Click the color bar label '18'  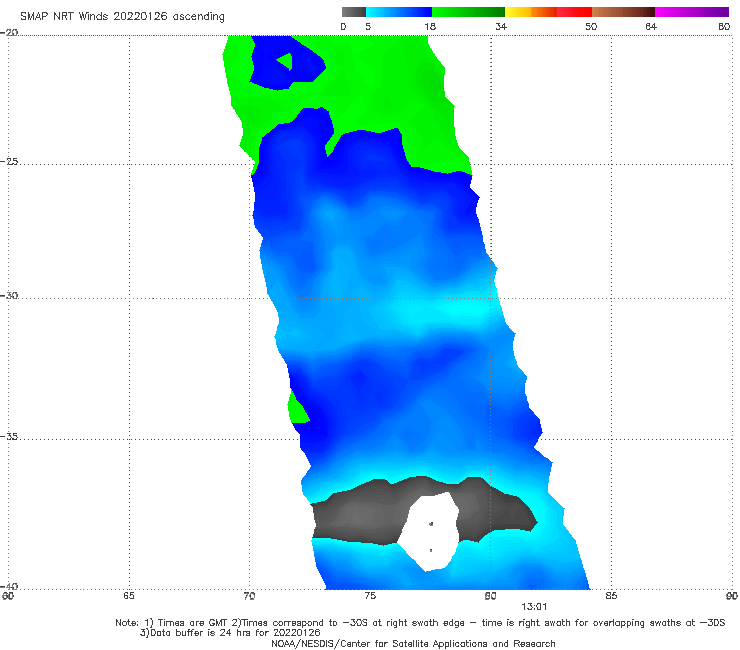click(430, 26)
